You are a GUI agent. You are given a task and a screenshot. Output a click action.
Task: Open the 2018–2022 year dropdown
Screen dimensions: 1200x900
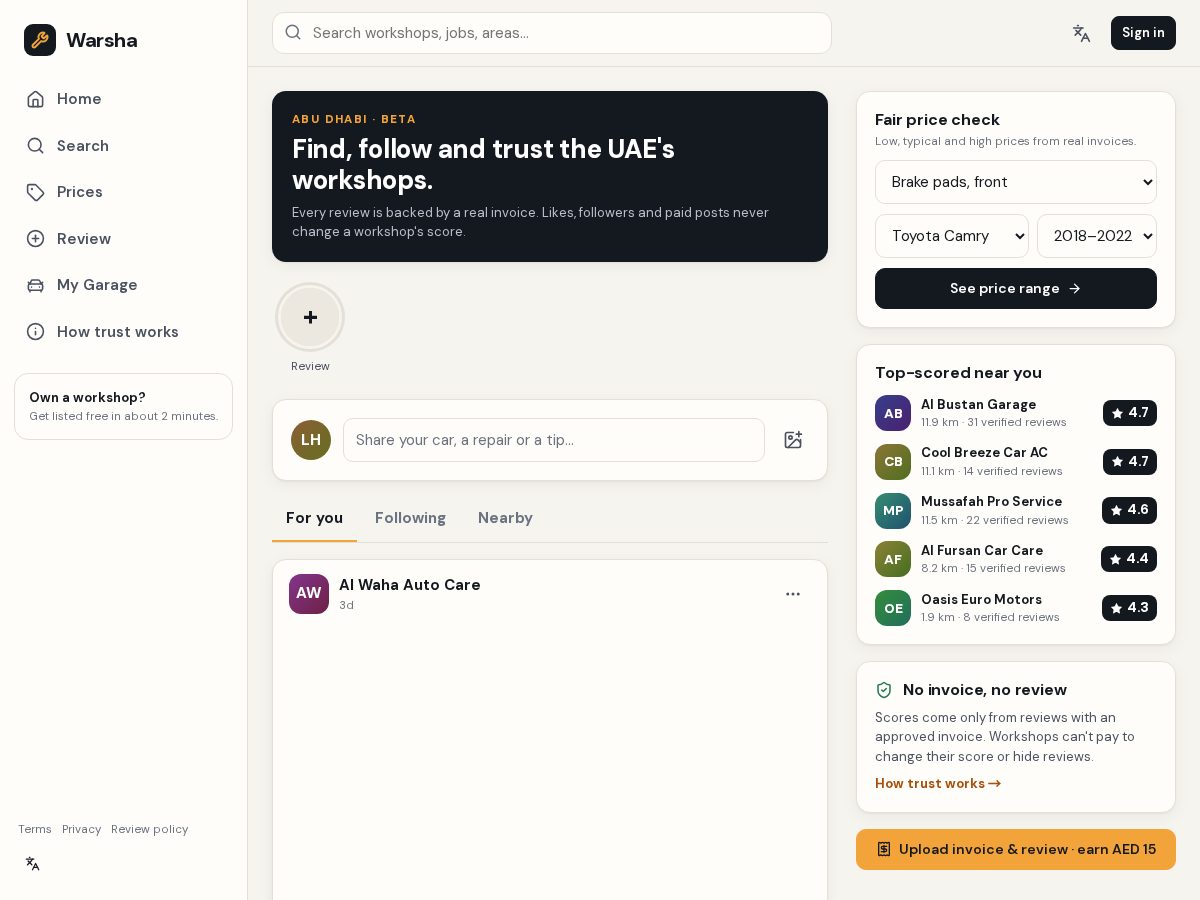click(x=1097, y=236)
